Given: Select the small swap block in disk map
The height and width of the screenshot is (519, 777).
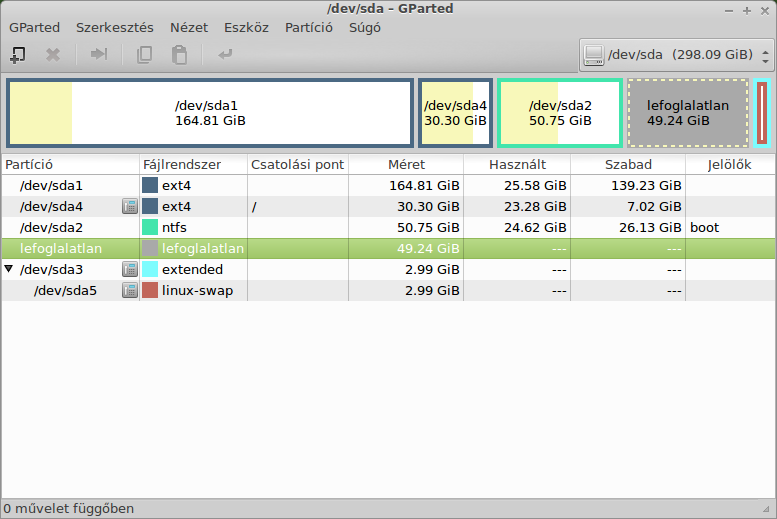Looking at the screenshot, I should (x=762, y=113).
